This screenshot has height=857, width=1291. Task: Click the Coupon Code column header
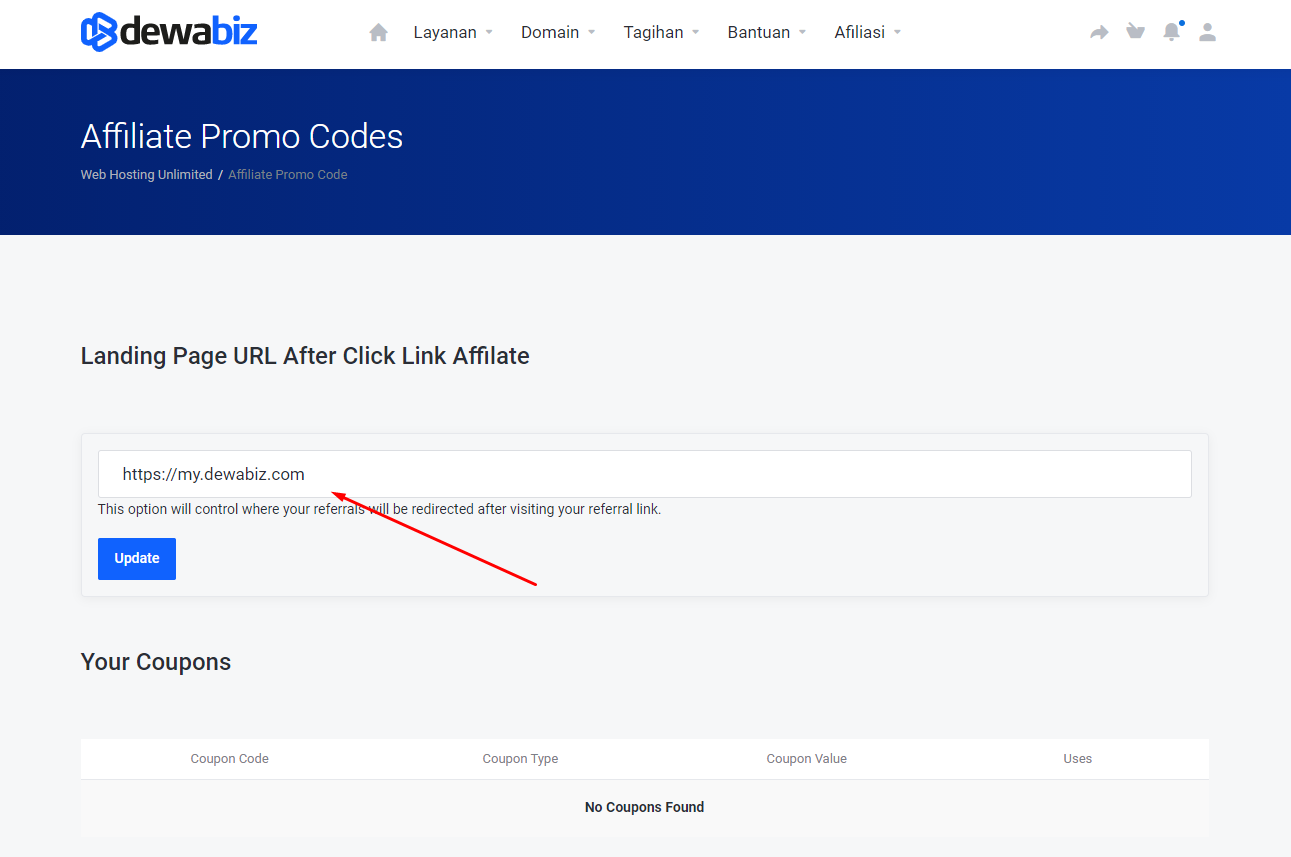point(229,759)
